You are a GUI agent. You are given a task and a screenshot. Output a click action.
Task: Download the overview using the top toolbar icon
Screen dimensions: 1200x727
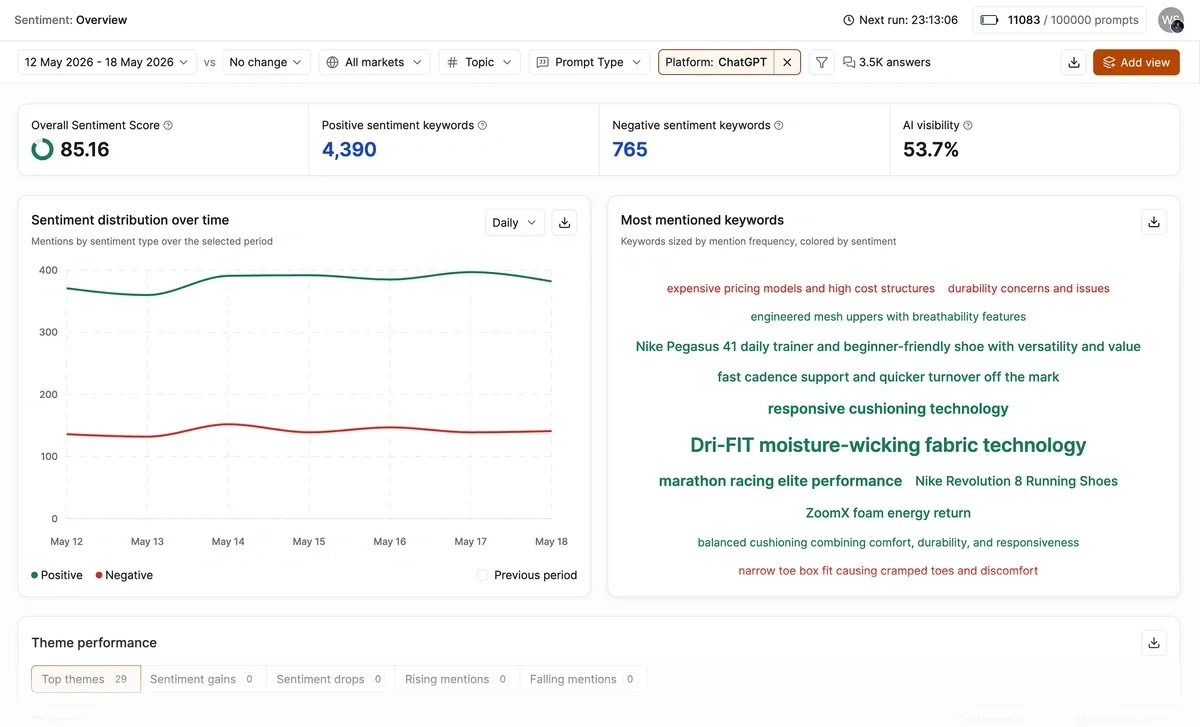point(1074,62)
